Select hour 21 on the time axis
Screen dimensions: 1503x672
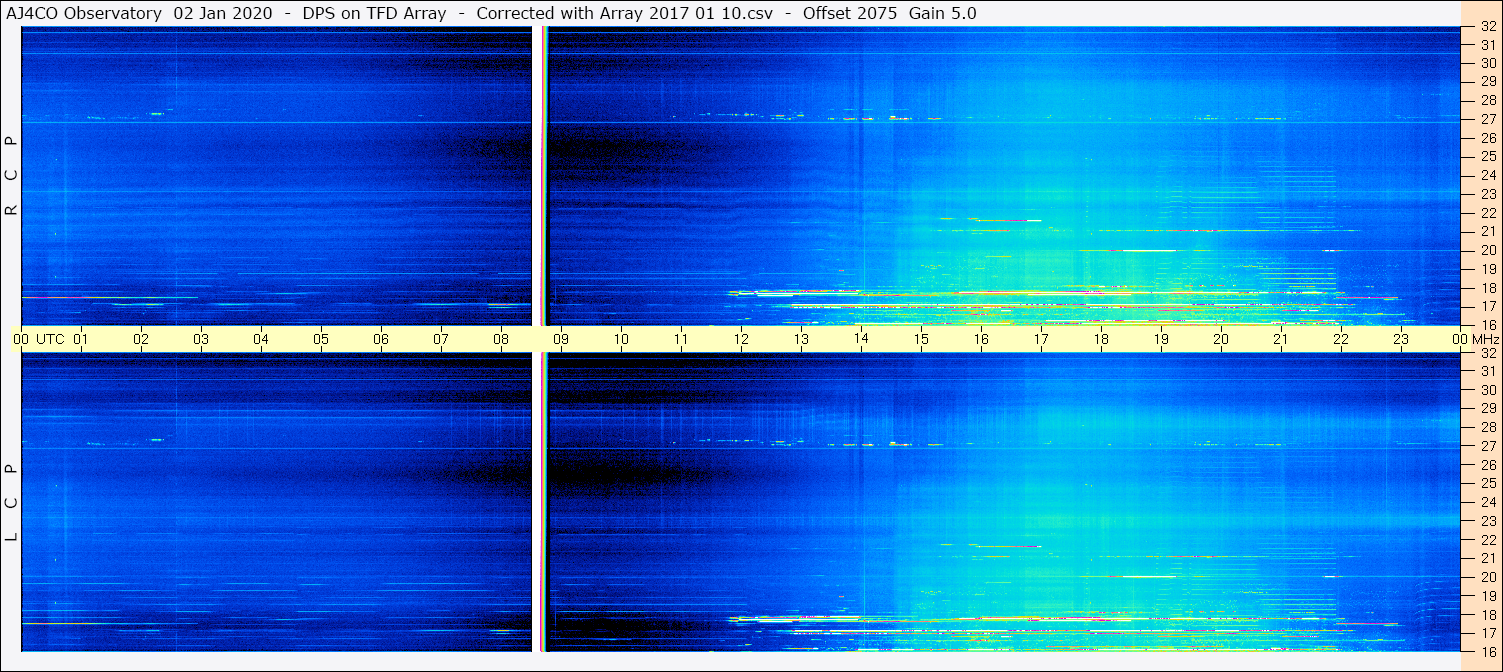pos(1281,339)
